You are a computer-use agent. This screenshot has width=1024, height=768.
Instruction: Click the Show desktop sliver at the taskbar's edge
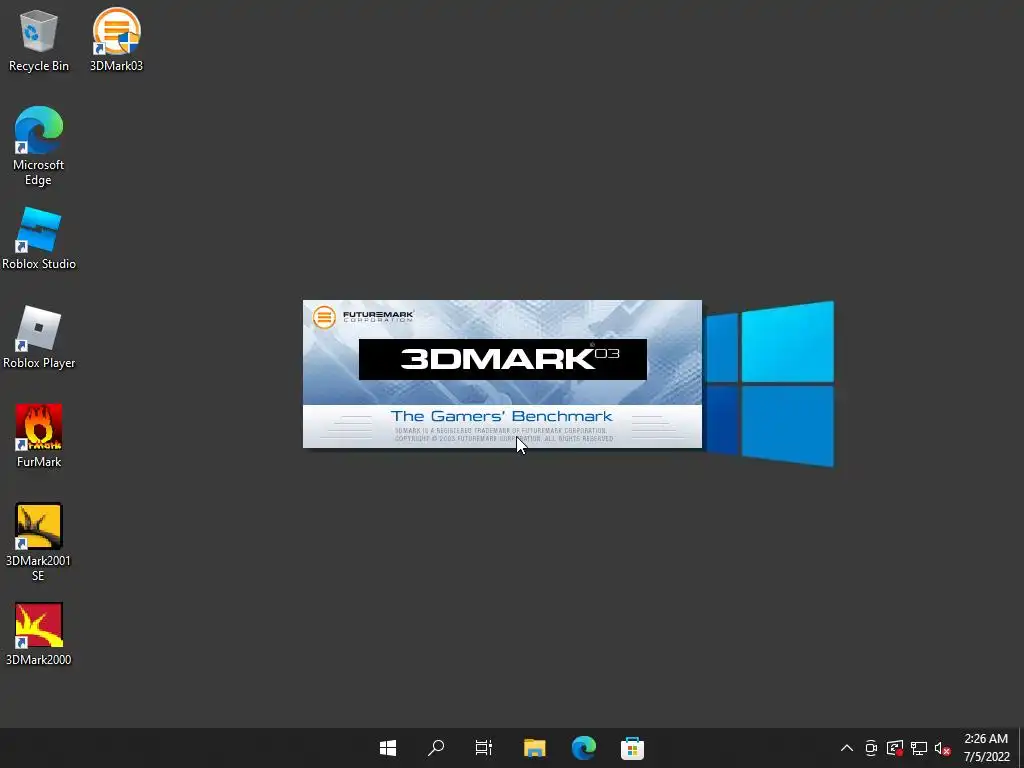[1021, 748]
